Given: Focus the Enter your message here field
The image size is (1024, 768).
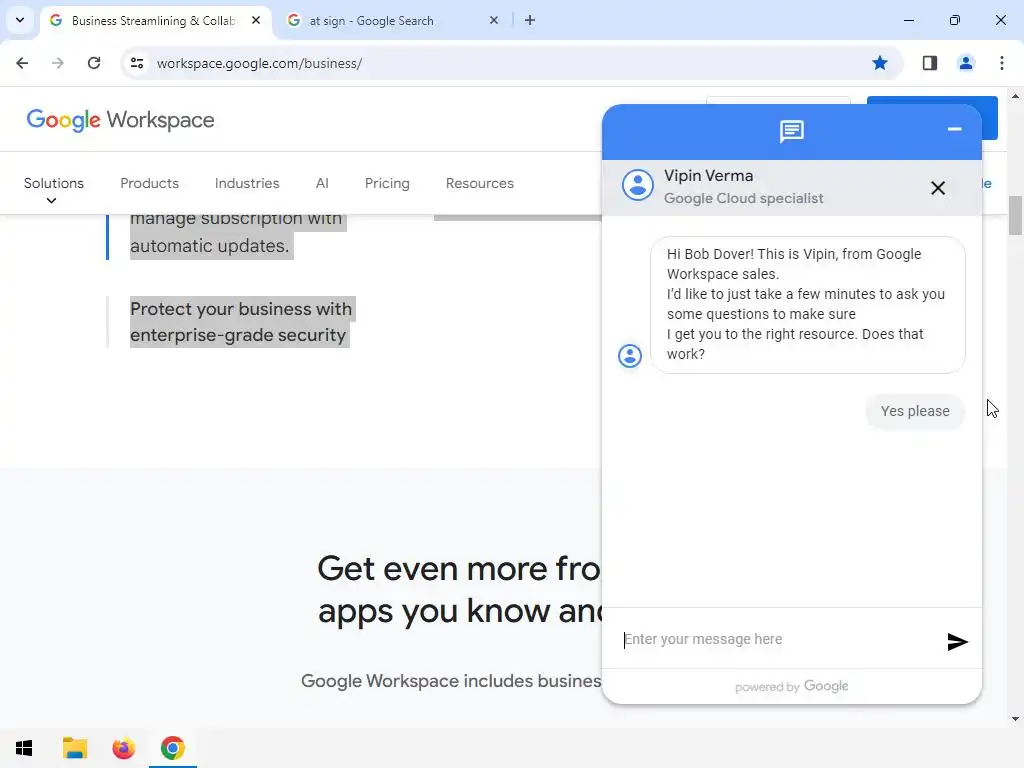Looking at the screenshot, I should click(x=777, y=639).
